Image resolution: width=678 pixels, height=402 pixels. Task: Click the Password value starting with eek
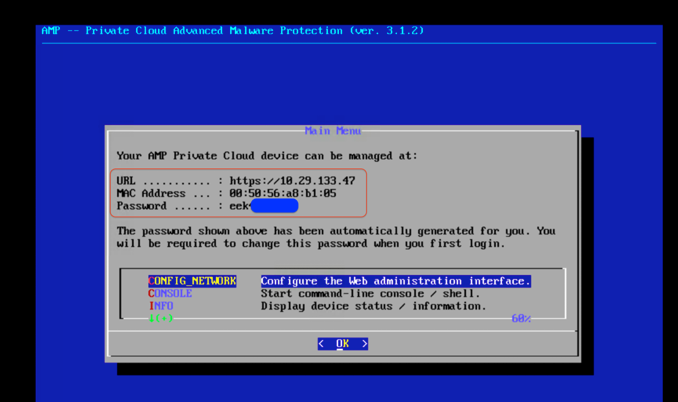tap(264, 206)
